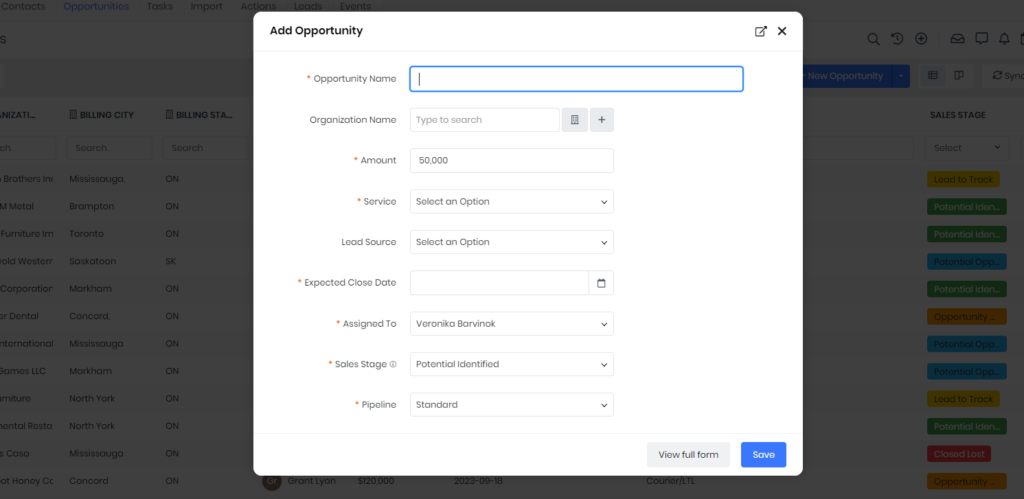Add a new organization with the plus icon
This screenshot has width=1024, height=499.
601,120
